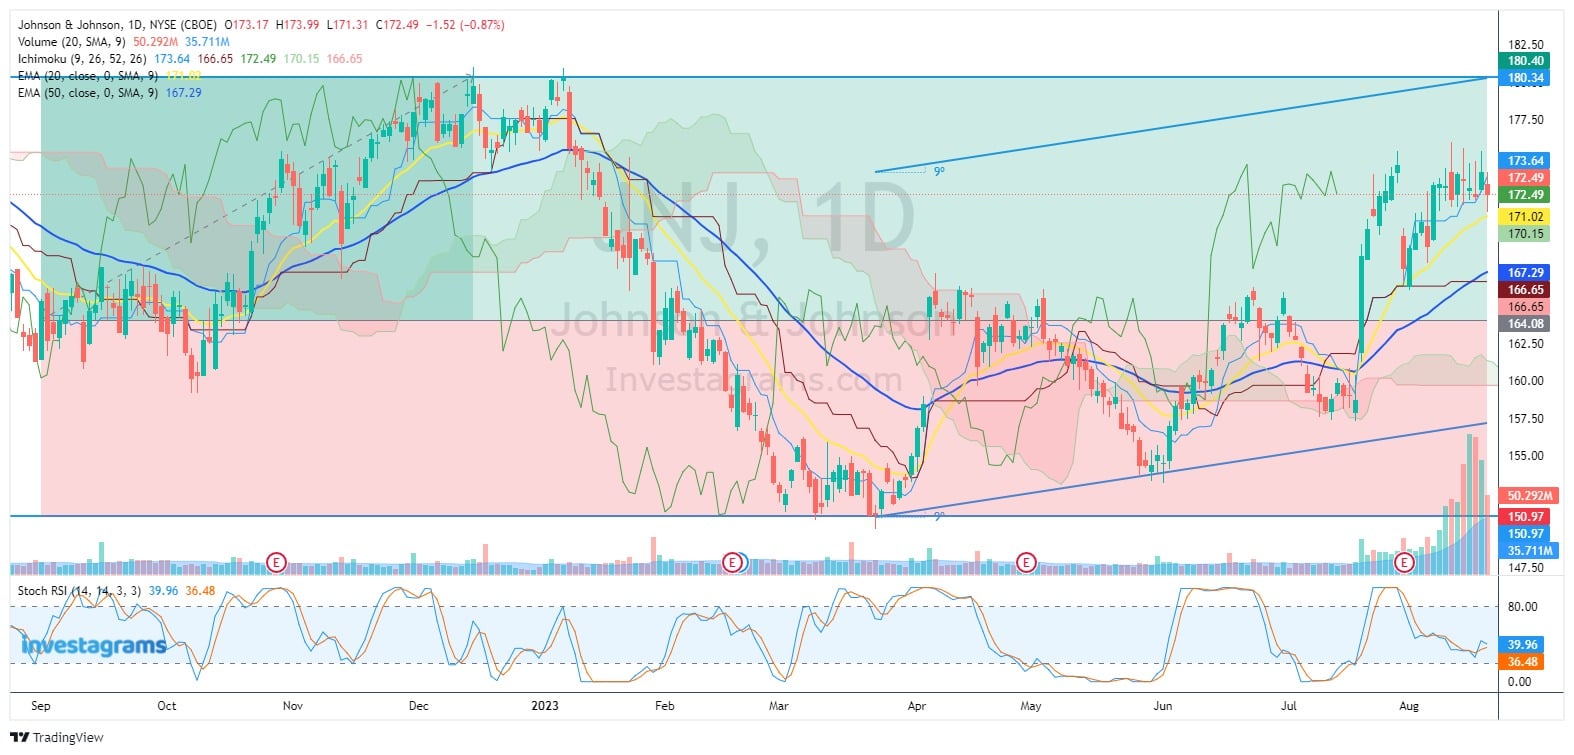Viewport: 1574px width, 755px height.
Task: Click the green 172.49 price label
Action: pos(1526,195)
